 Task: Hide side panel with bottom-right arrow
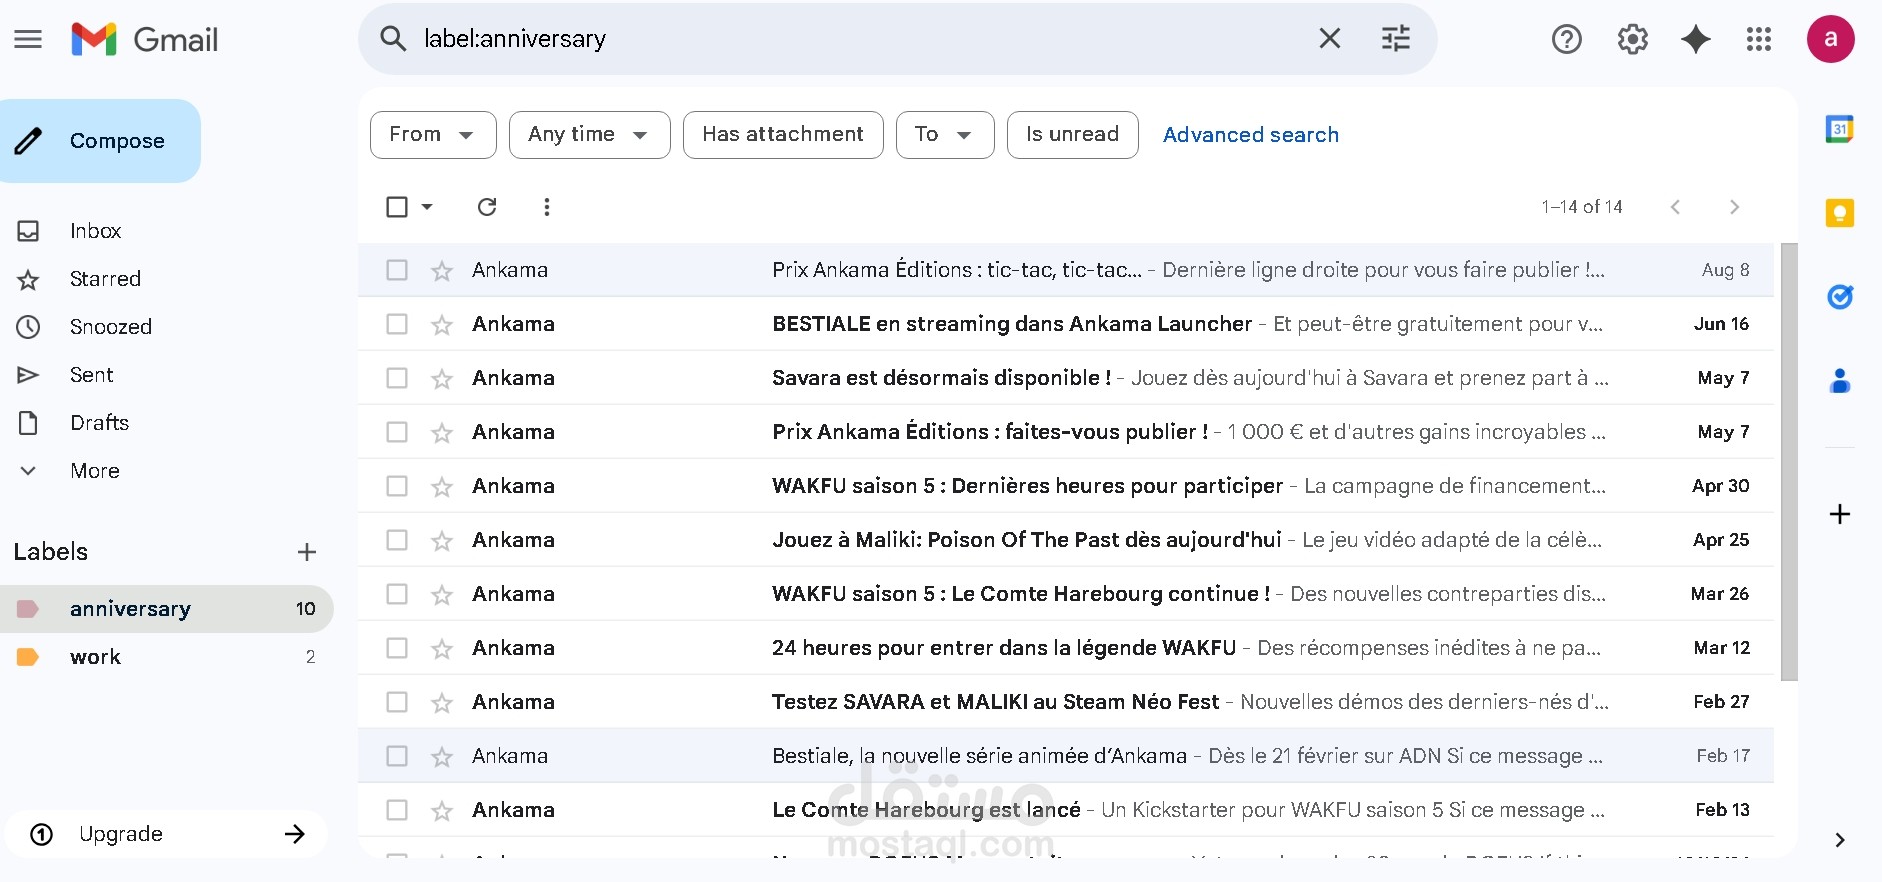pyautogui.click(x=1840, y=840)
